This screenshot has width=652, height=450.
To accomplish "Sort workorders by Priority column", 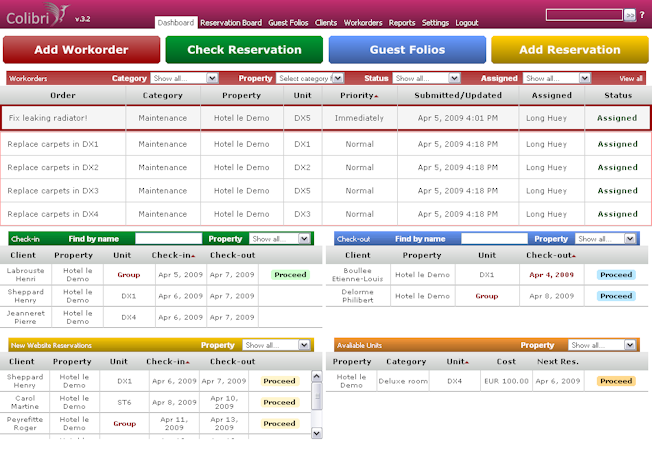I will click(359, 95).
